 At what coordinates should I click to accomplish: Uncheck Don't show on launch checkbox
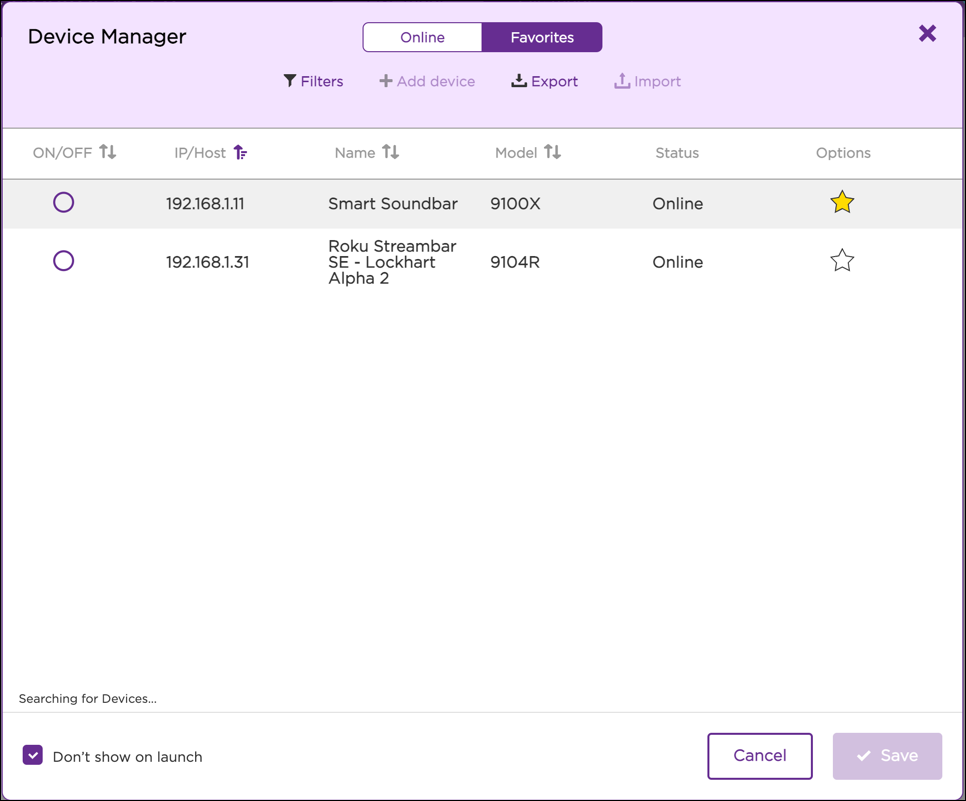point(33,755)
